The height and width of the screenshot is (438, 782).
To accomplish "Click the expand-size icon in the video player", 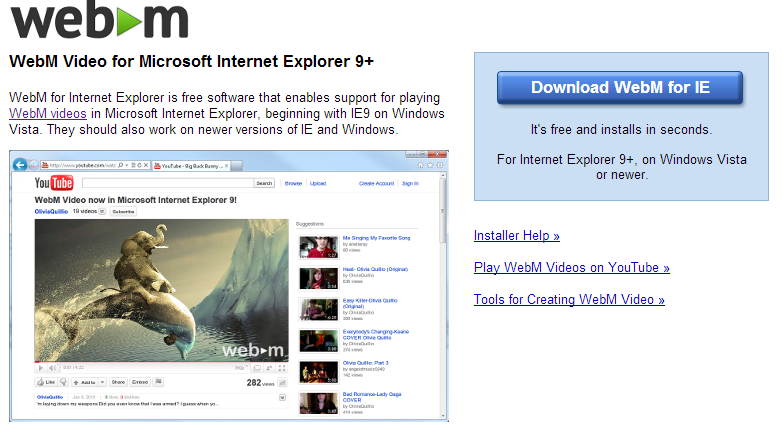I will (x=269, y=368).
